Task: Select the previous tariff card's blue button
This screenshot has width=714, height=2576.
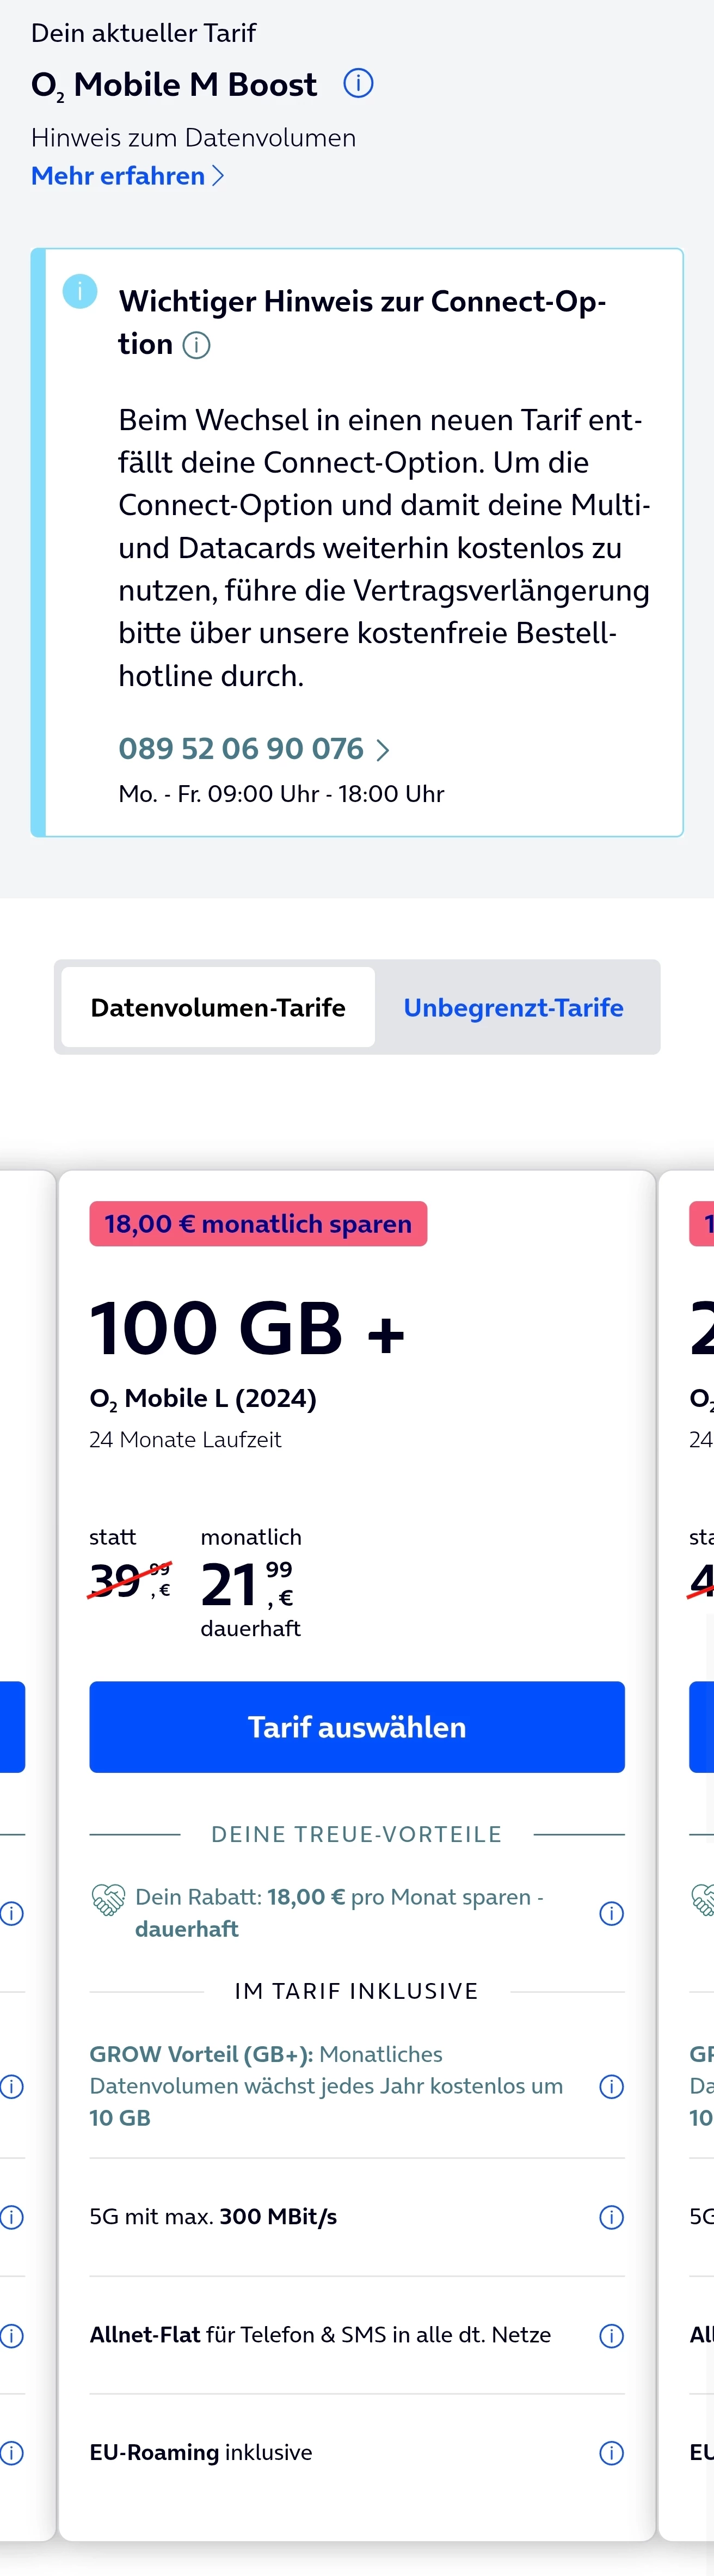Action: (x=11, y=1727)
